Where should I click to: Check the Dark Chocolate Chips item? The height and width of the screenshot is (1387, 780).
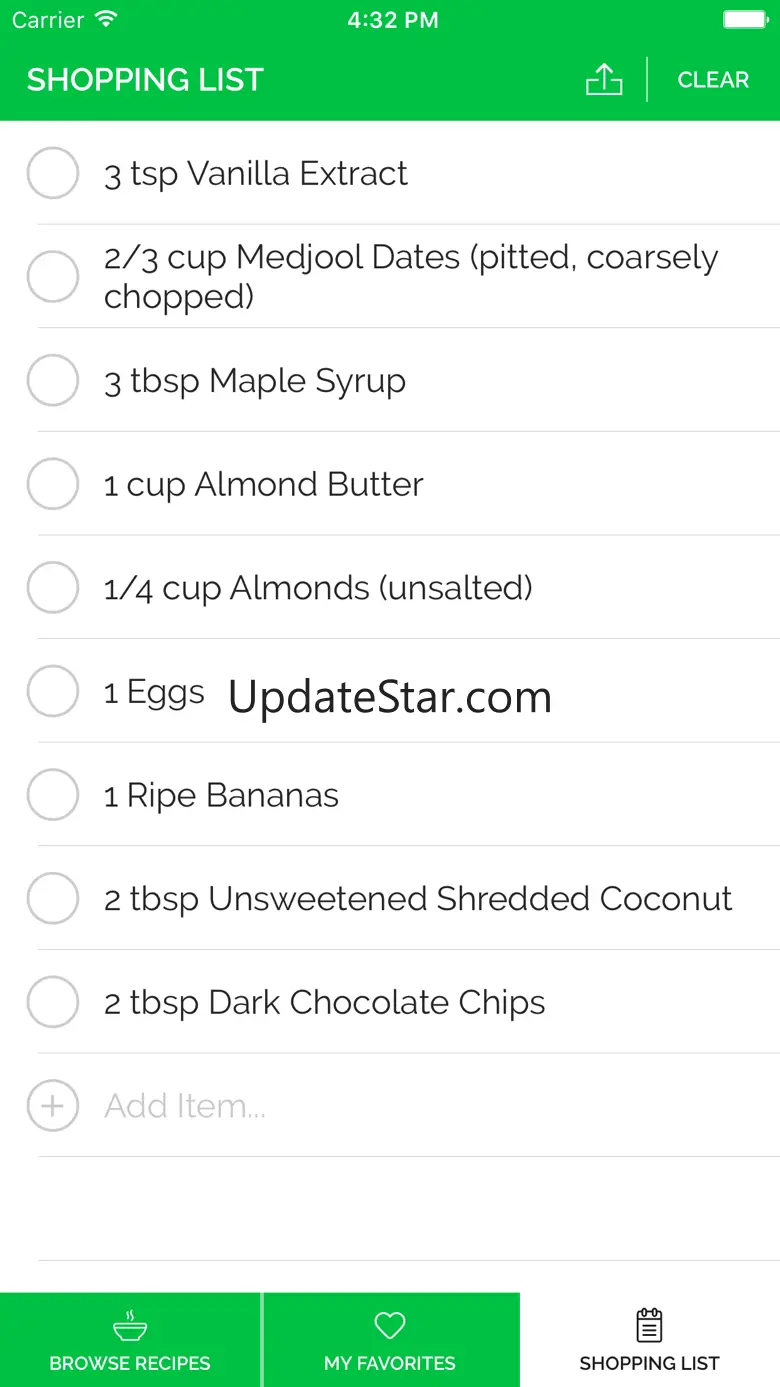pos(52,1002)
